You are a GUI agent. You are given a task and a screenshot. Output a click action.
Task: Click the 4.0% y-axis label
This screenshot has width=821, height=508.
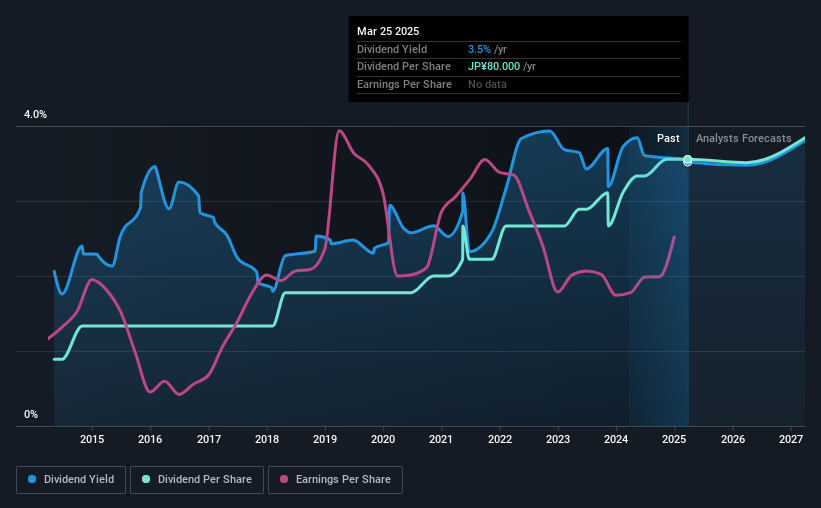point(35,114)
